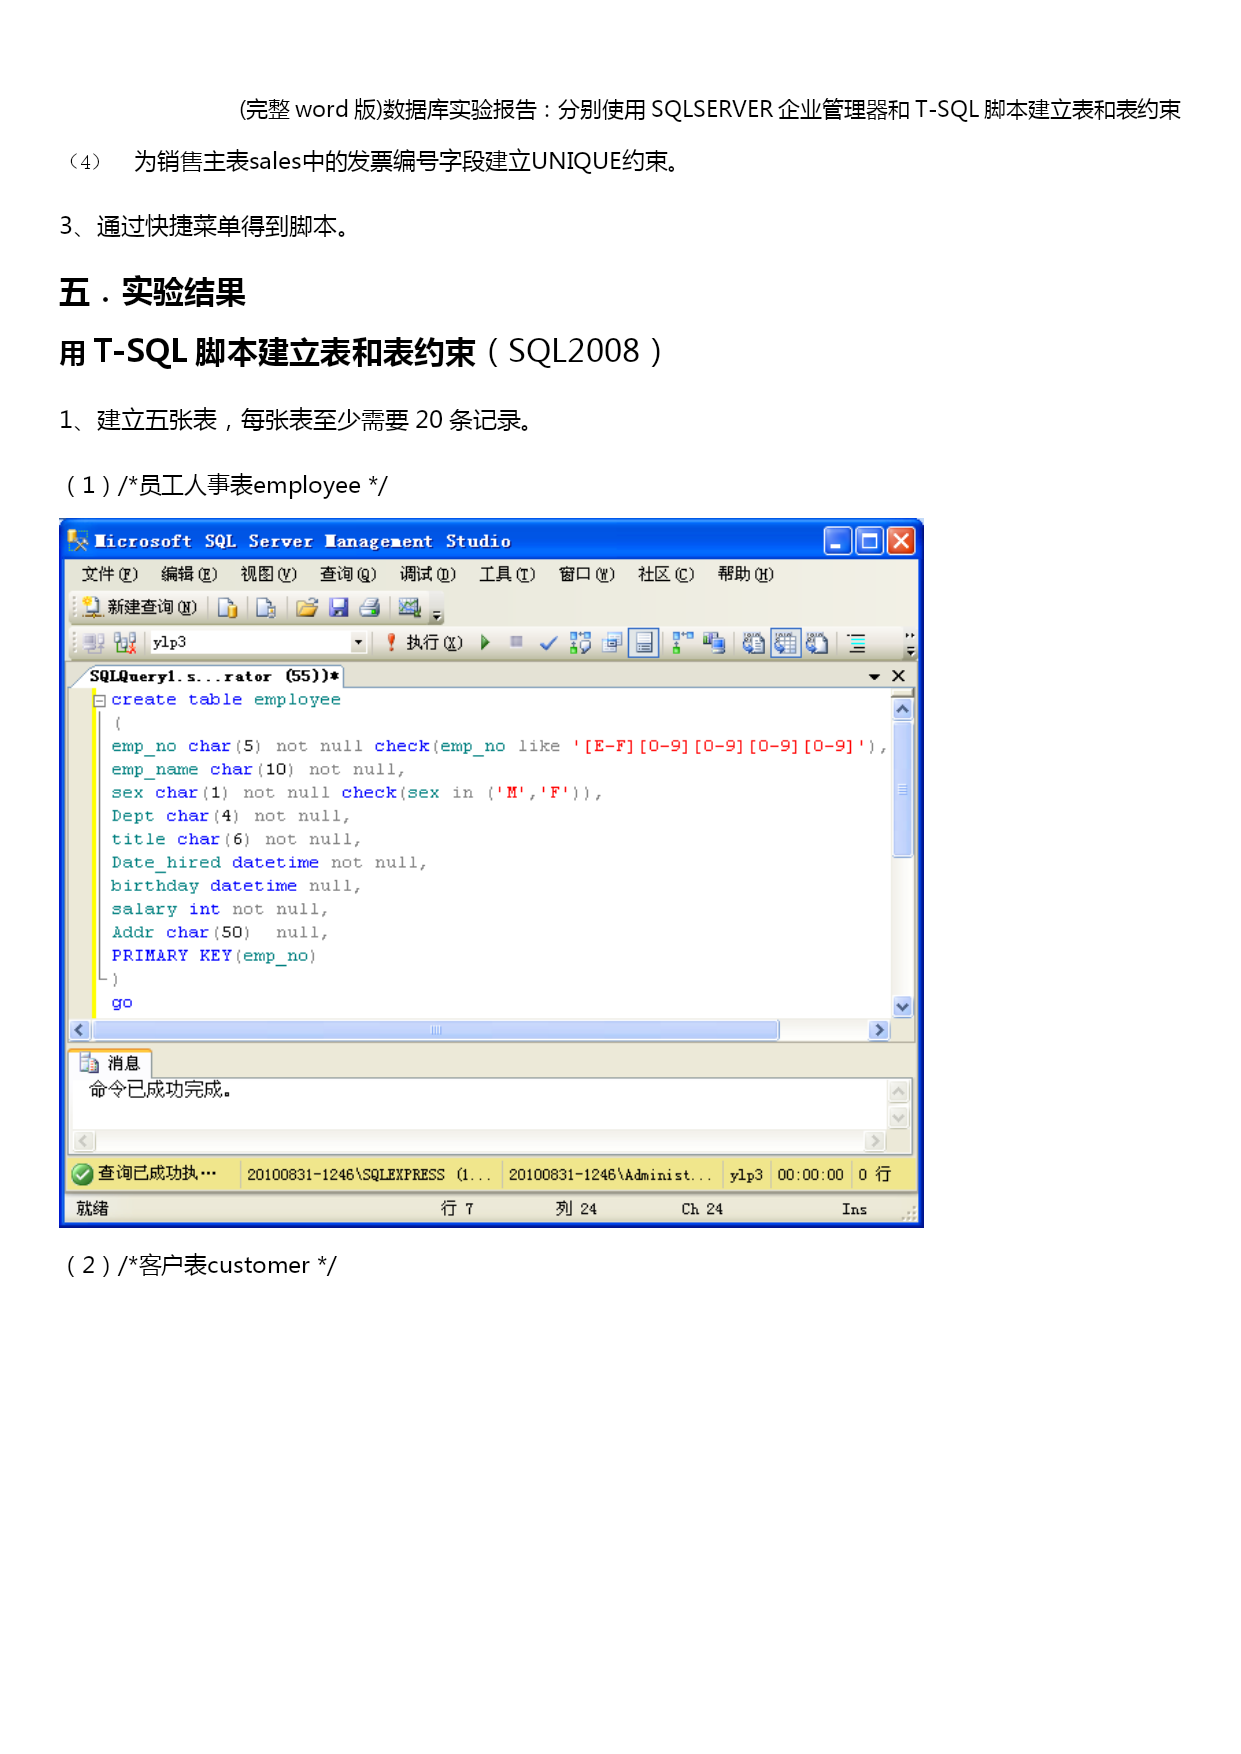Click the editor vertical scrollbar thumb
The width and height of the screenshot is (1241, 1754).
click(x=903, y=790)
